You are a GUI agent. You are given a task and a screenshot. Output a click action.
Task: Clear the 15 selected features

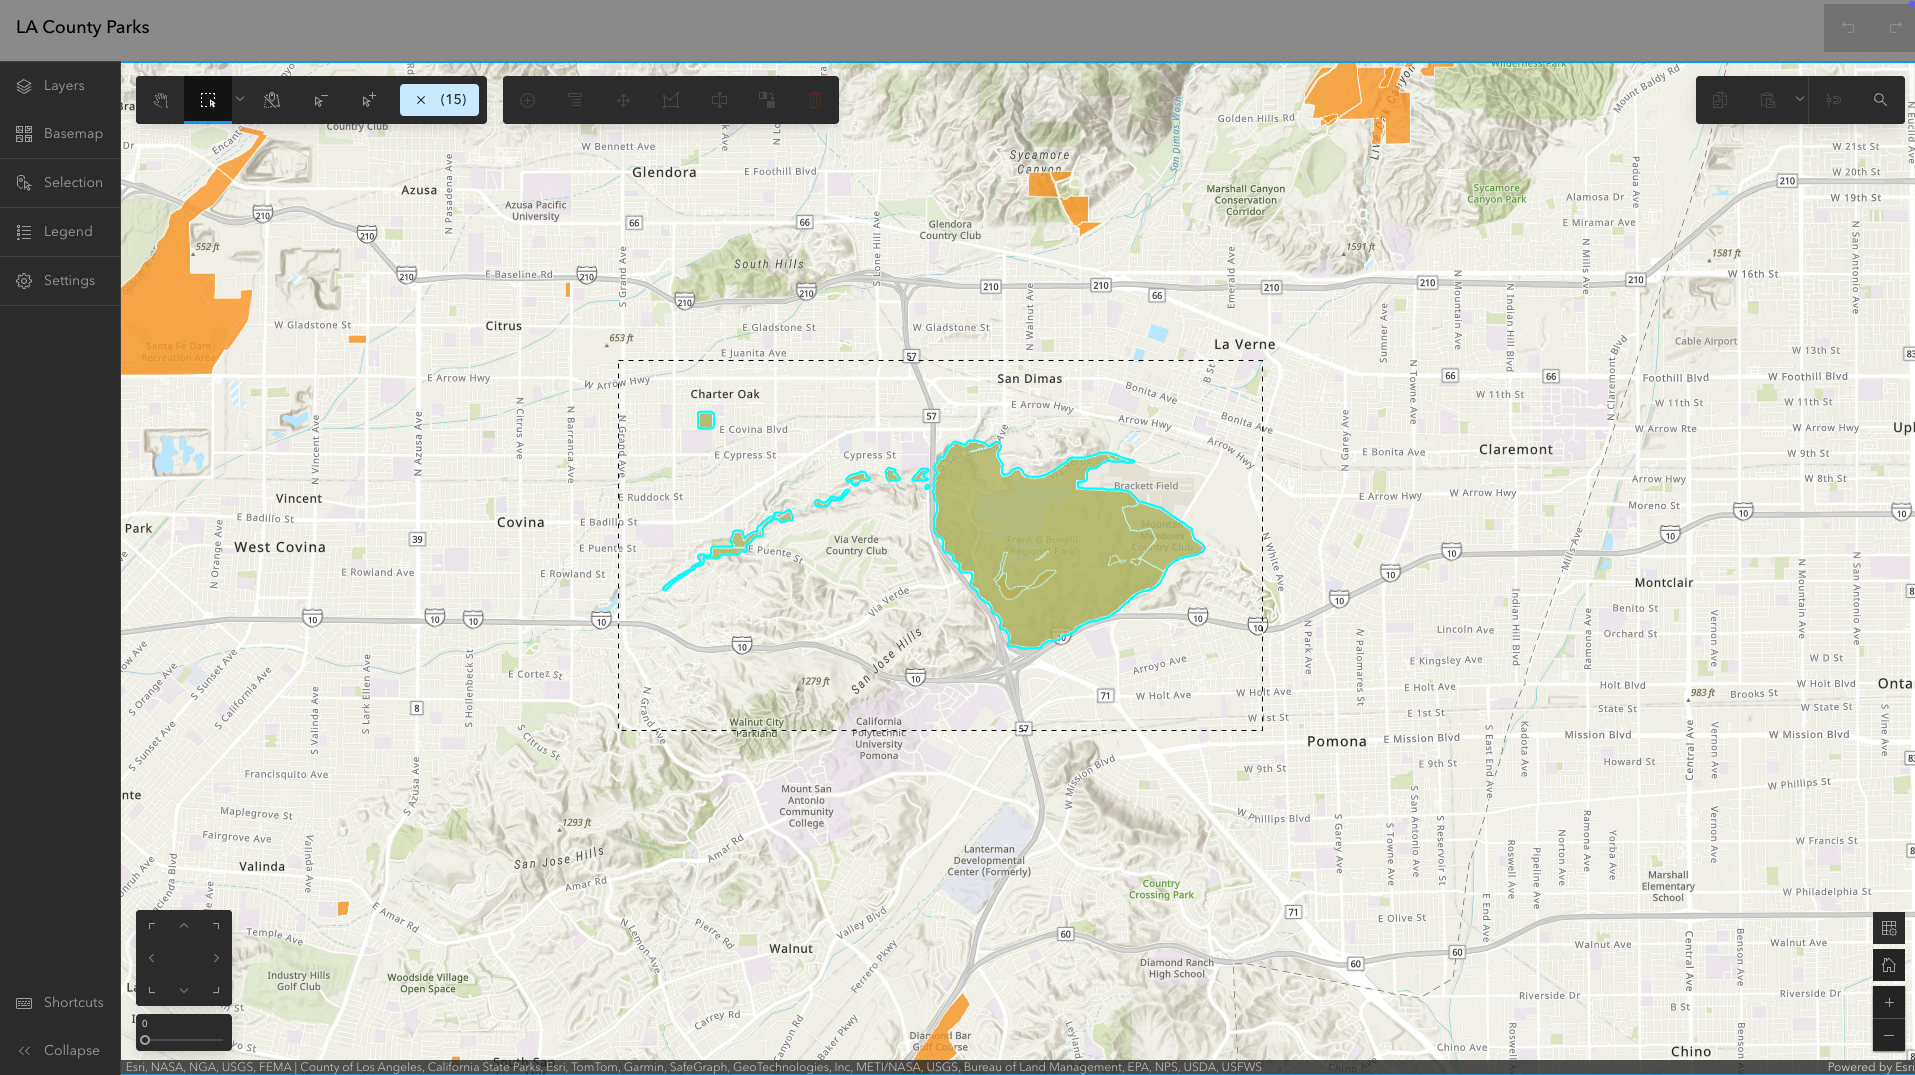[x=440, y=100]
